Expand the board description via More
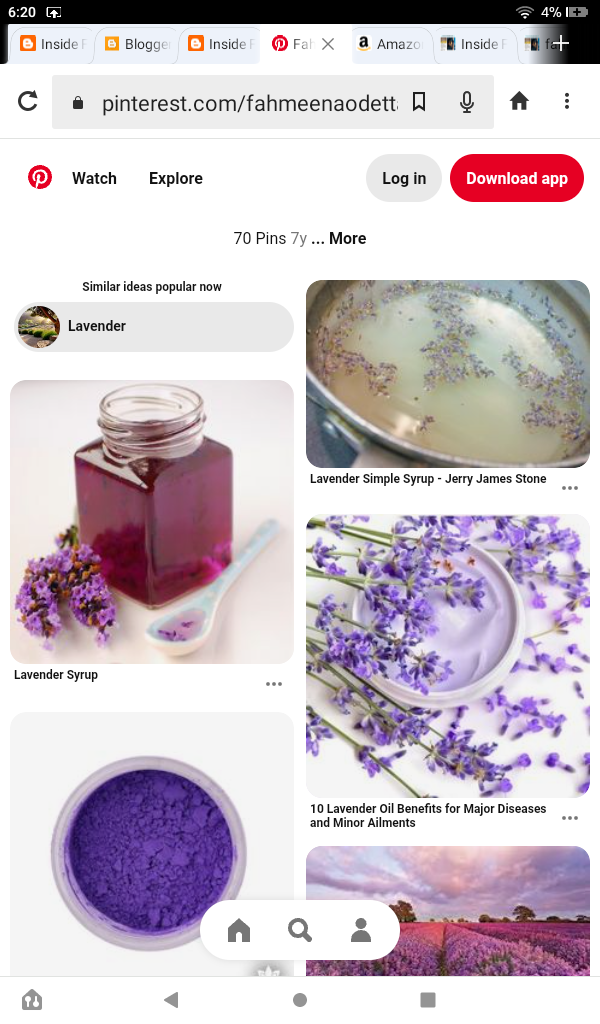The image size is (600, 1024). (347, 238)
